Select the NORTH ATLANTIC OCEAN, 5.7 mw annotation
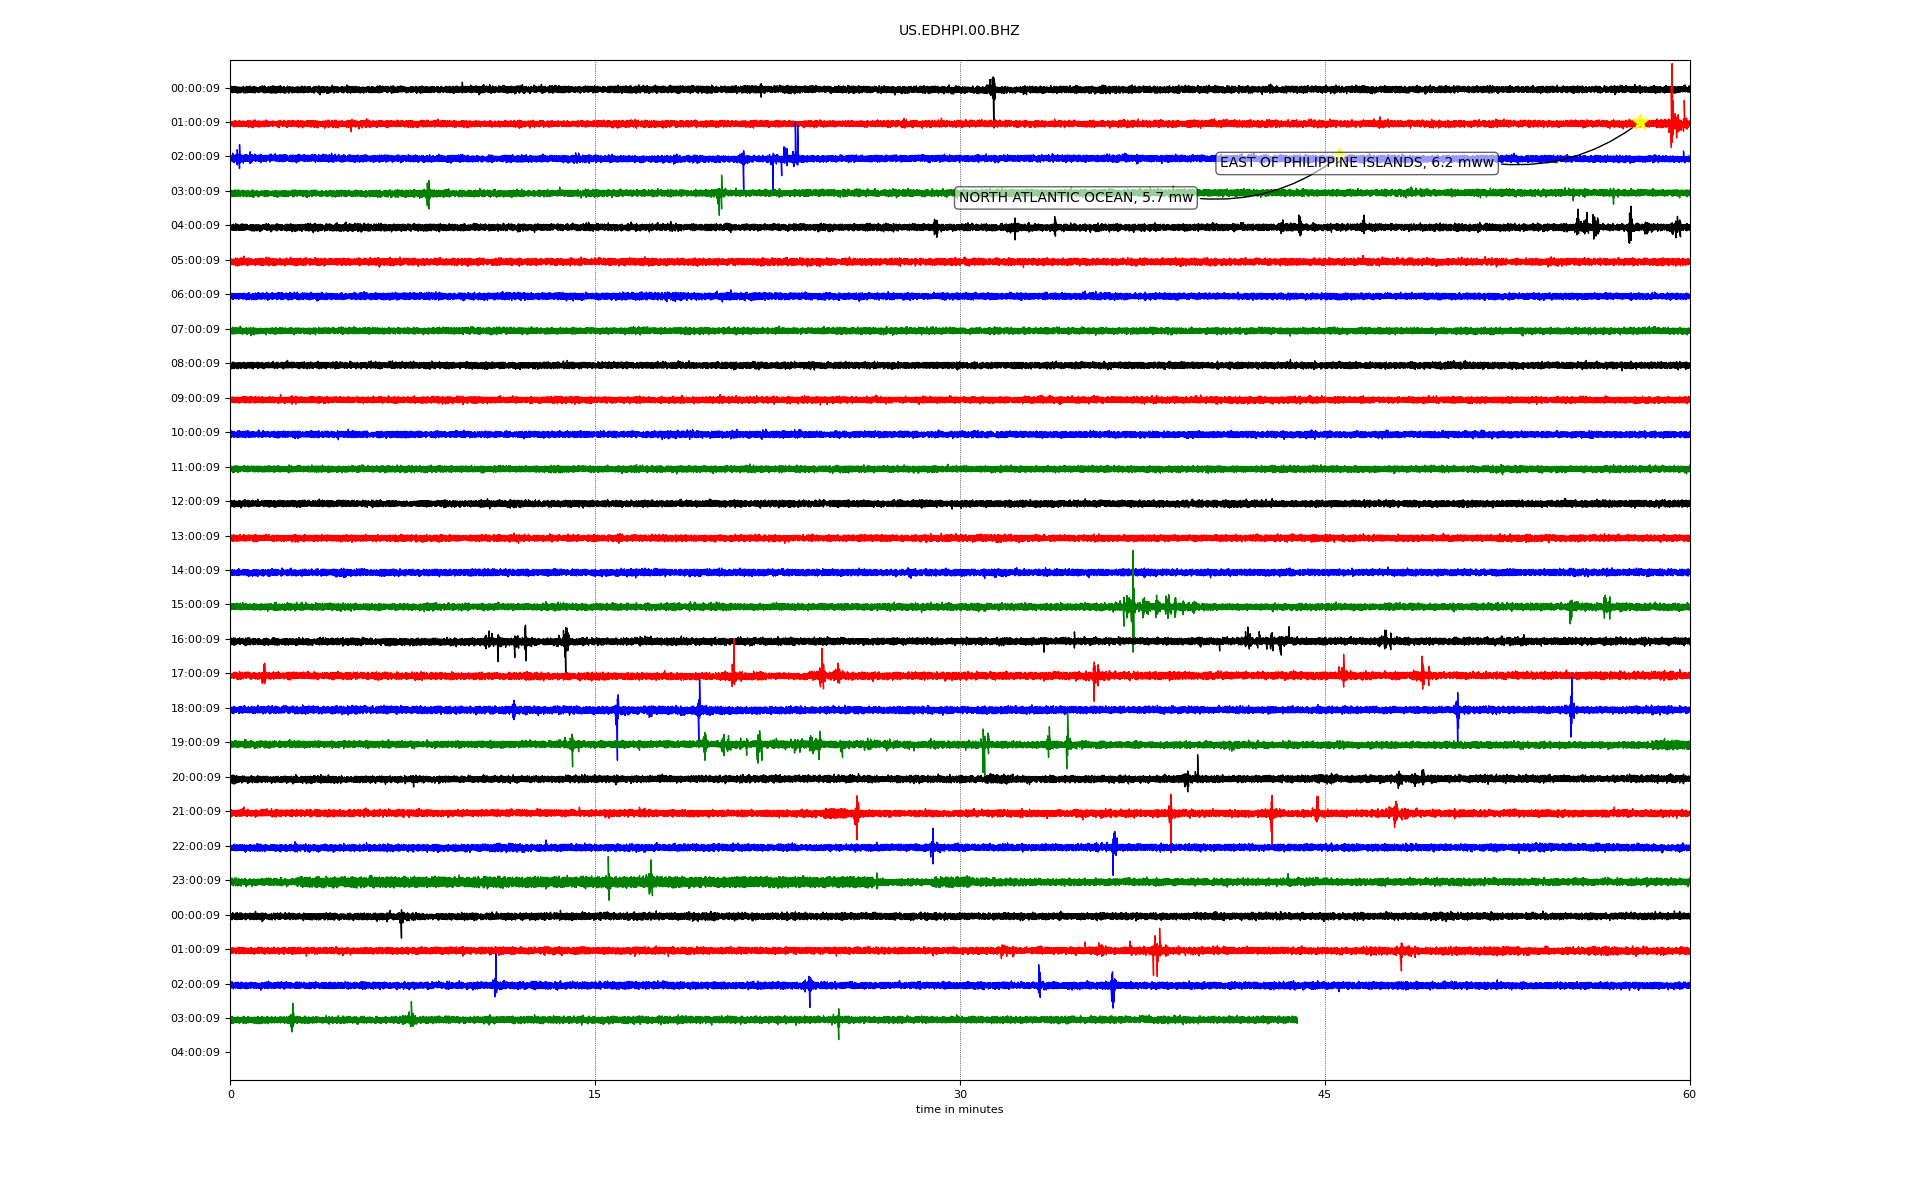Screen dimensions: 1920x1200 (1076, 198)
